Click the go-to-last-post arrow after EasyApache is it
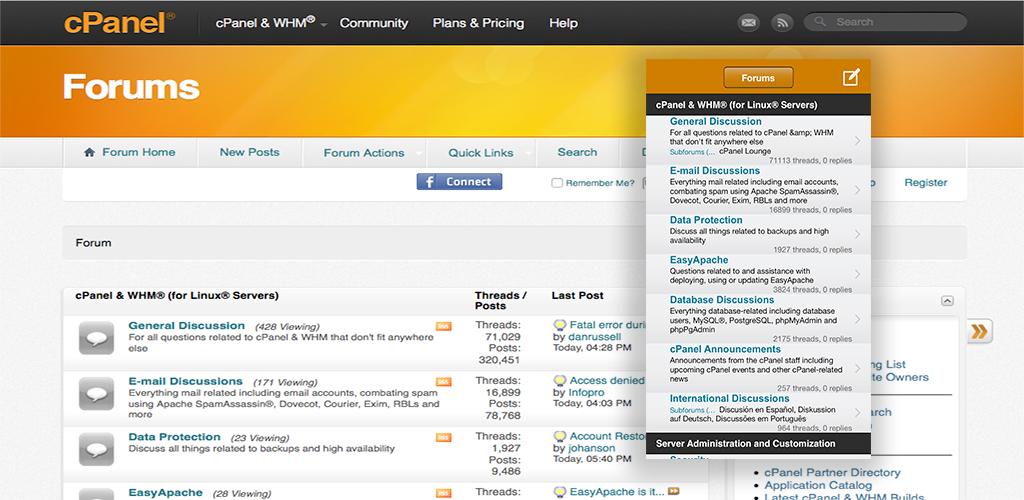The width and height of the screenshot is (1024, 500). point(673,491)
